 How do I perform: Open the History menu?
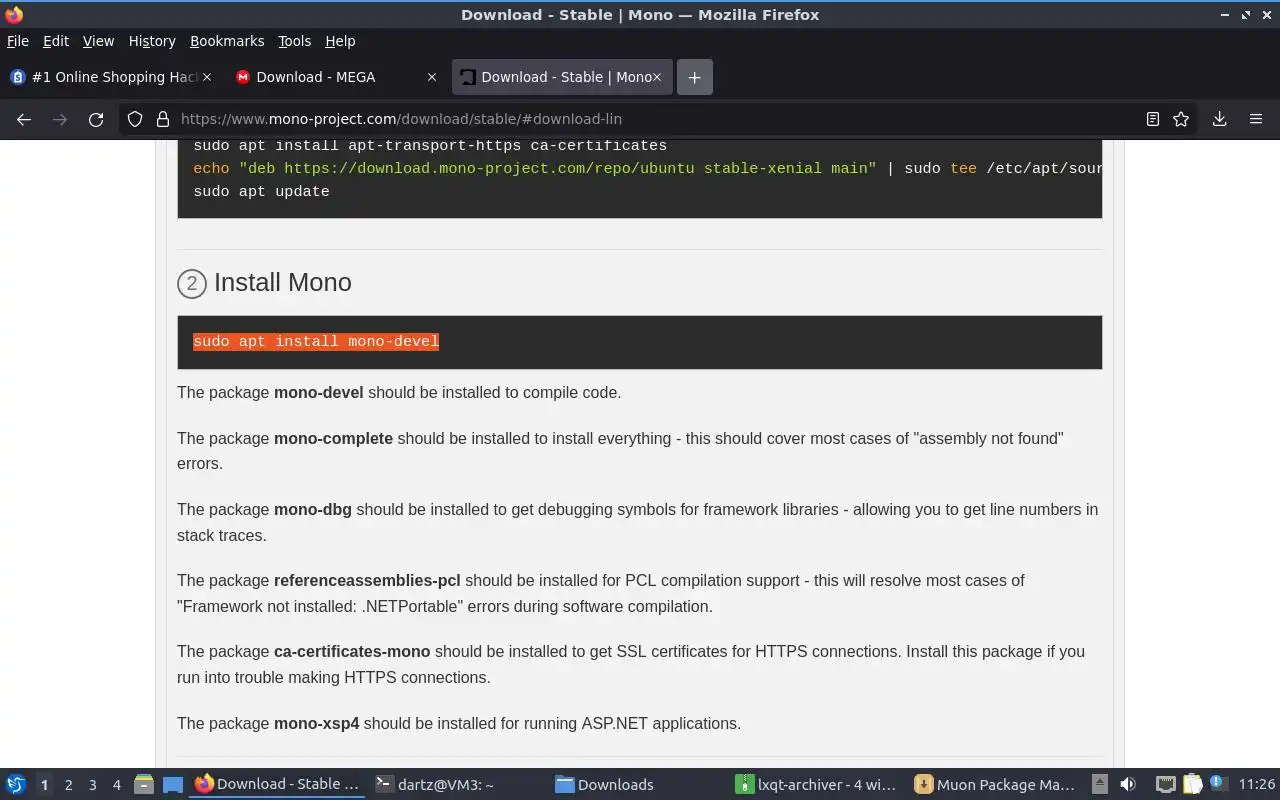point(152,41)
